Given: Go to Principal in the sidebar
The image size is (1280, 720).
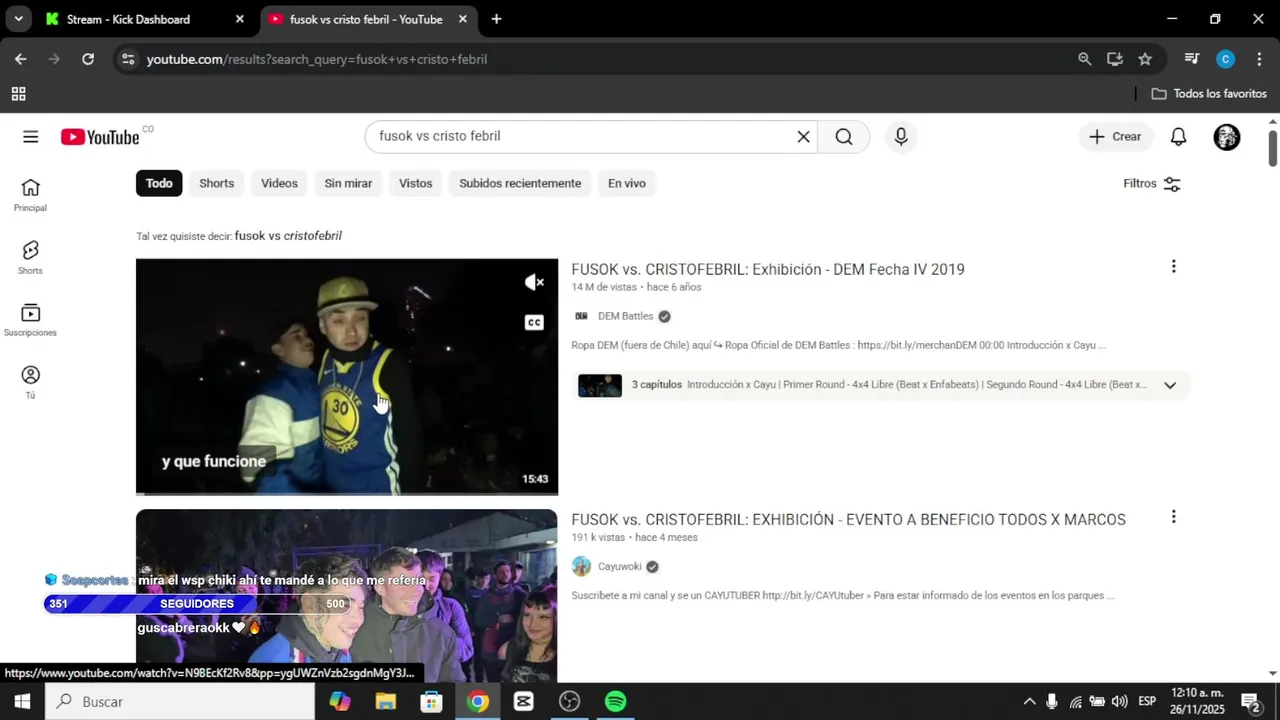Looking at the screenshot, I should pyautogui.click(x=30, y=195).
